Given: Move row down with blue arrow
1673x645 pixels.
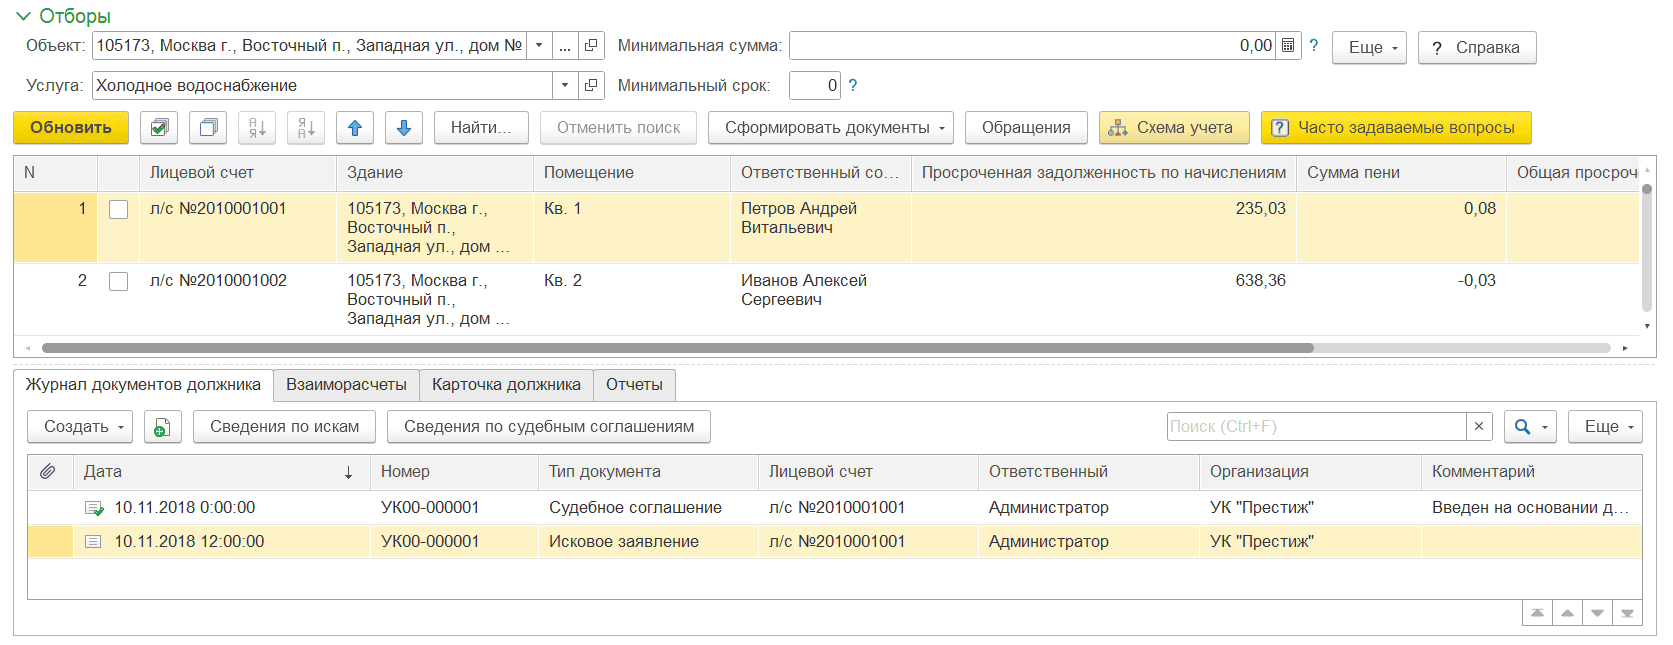Looking at the screenshot, I should pyautogui.click(x=404, y=128).
